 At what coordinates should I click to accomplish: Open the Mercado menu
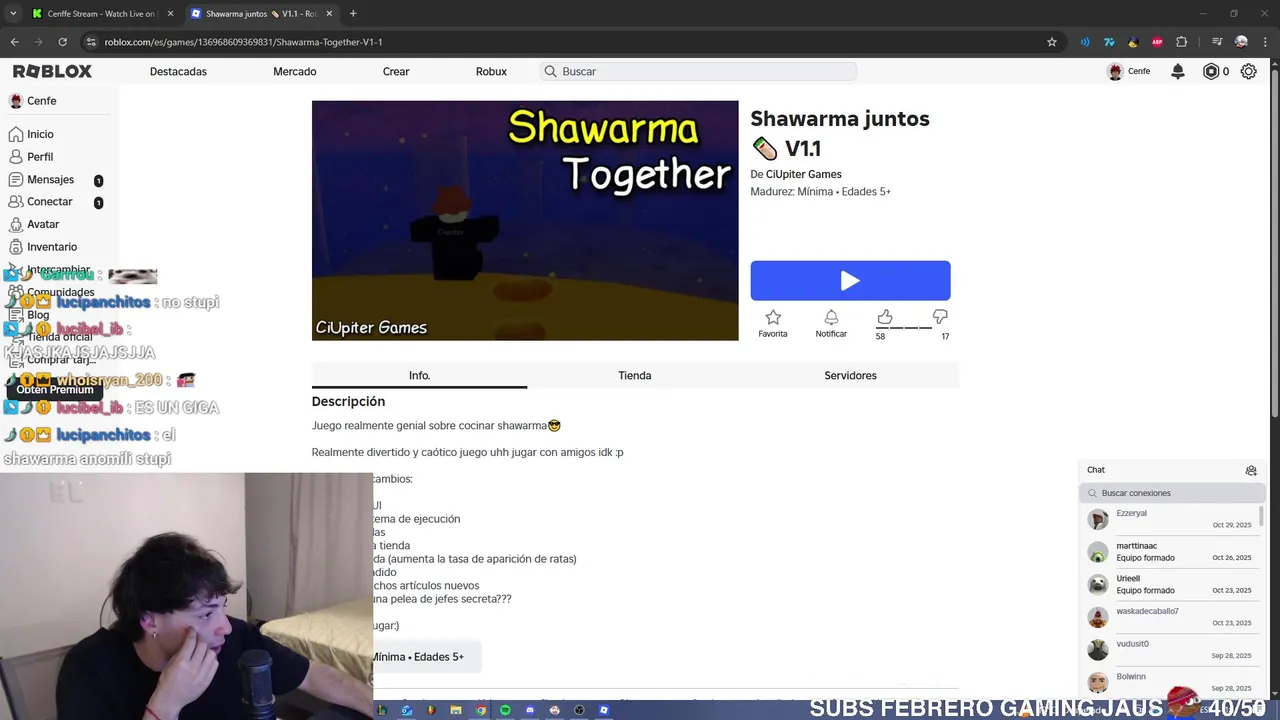click(295, 71)
